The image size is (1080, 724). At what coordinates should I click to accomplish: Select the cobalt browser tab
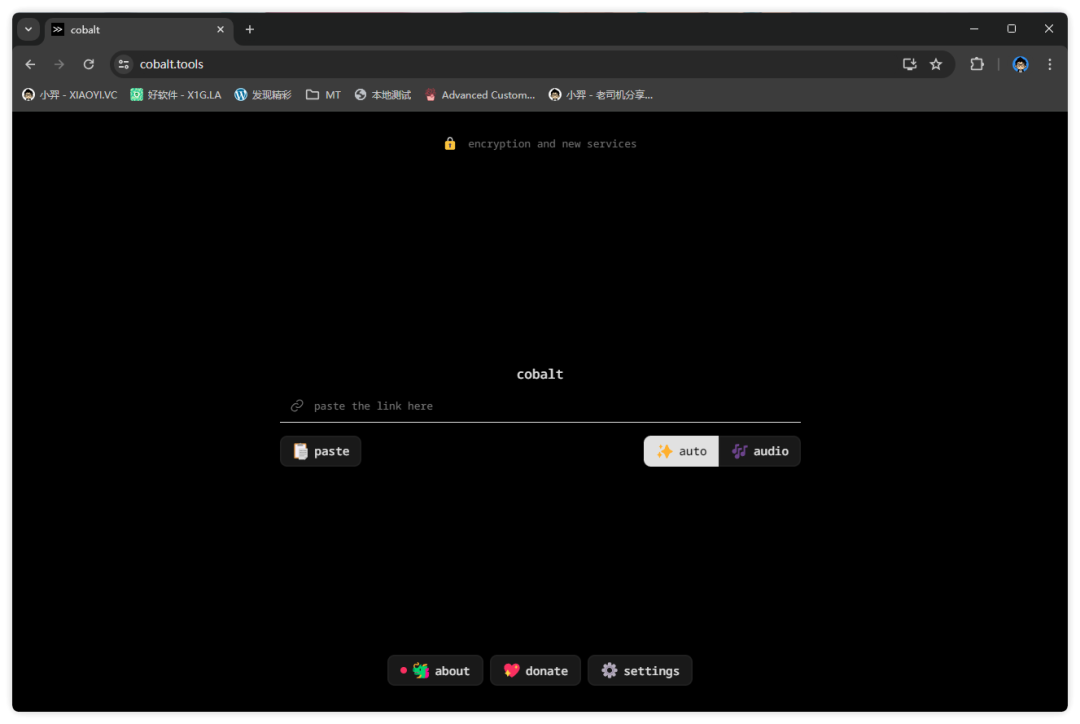[138, 30]
